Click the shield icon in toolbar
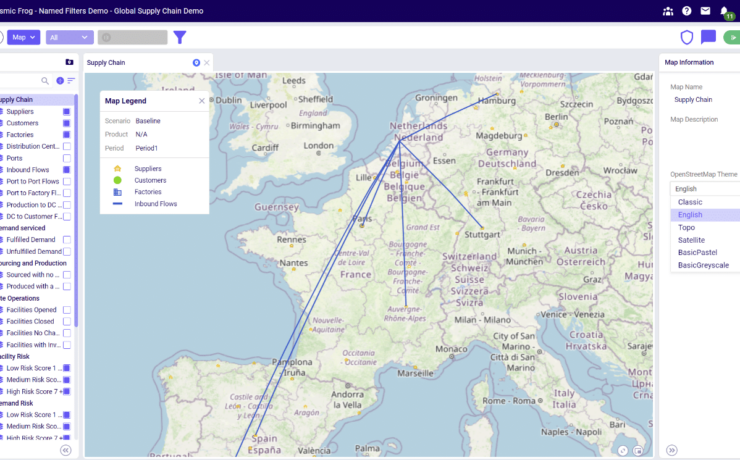This screenshot has width=740, height=460. click(687, 37)
